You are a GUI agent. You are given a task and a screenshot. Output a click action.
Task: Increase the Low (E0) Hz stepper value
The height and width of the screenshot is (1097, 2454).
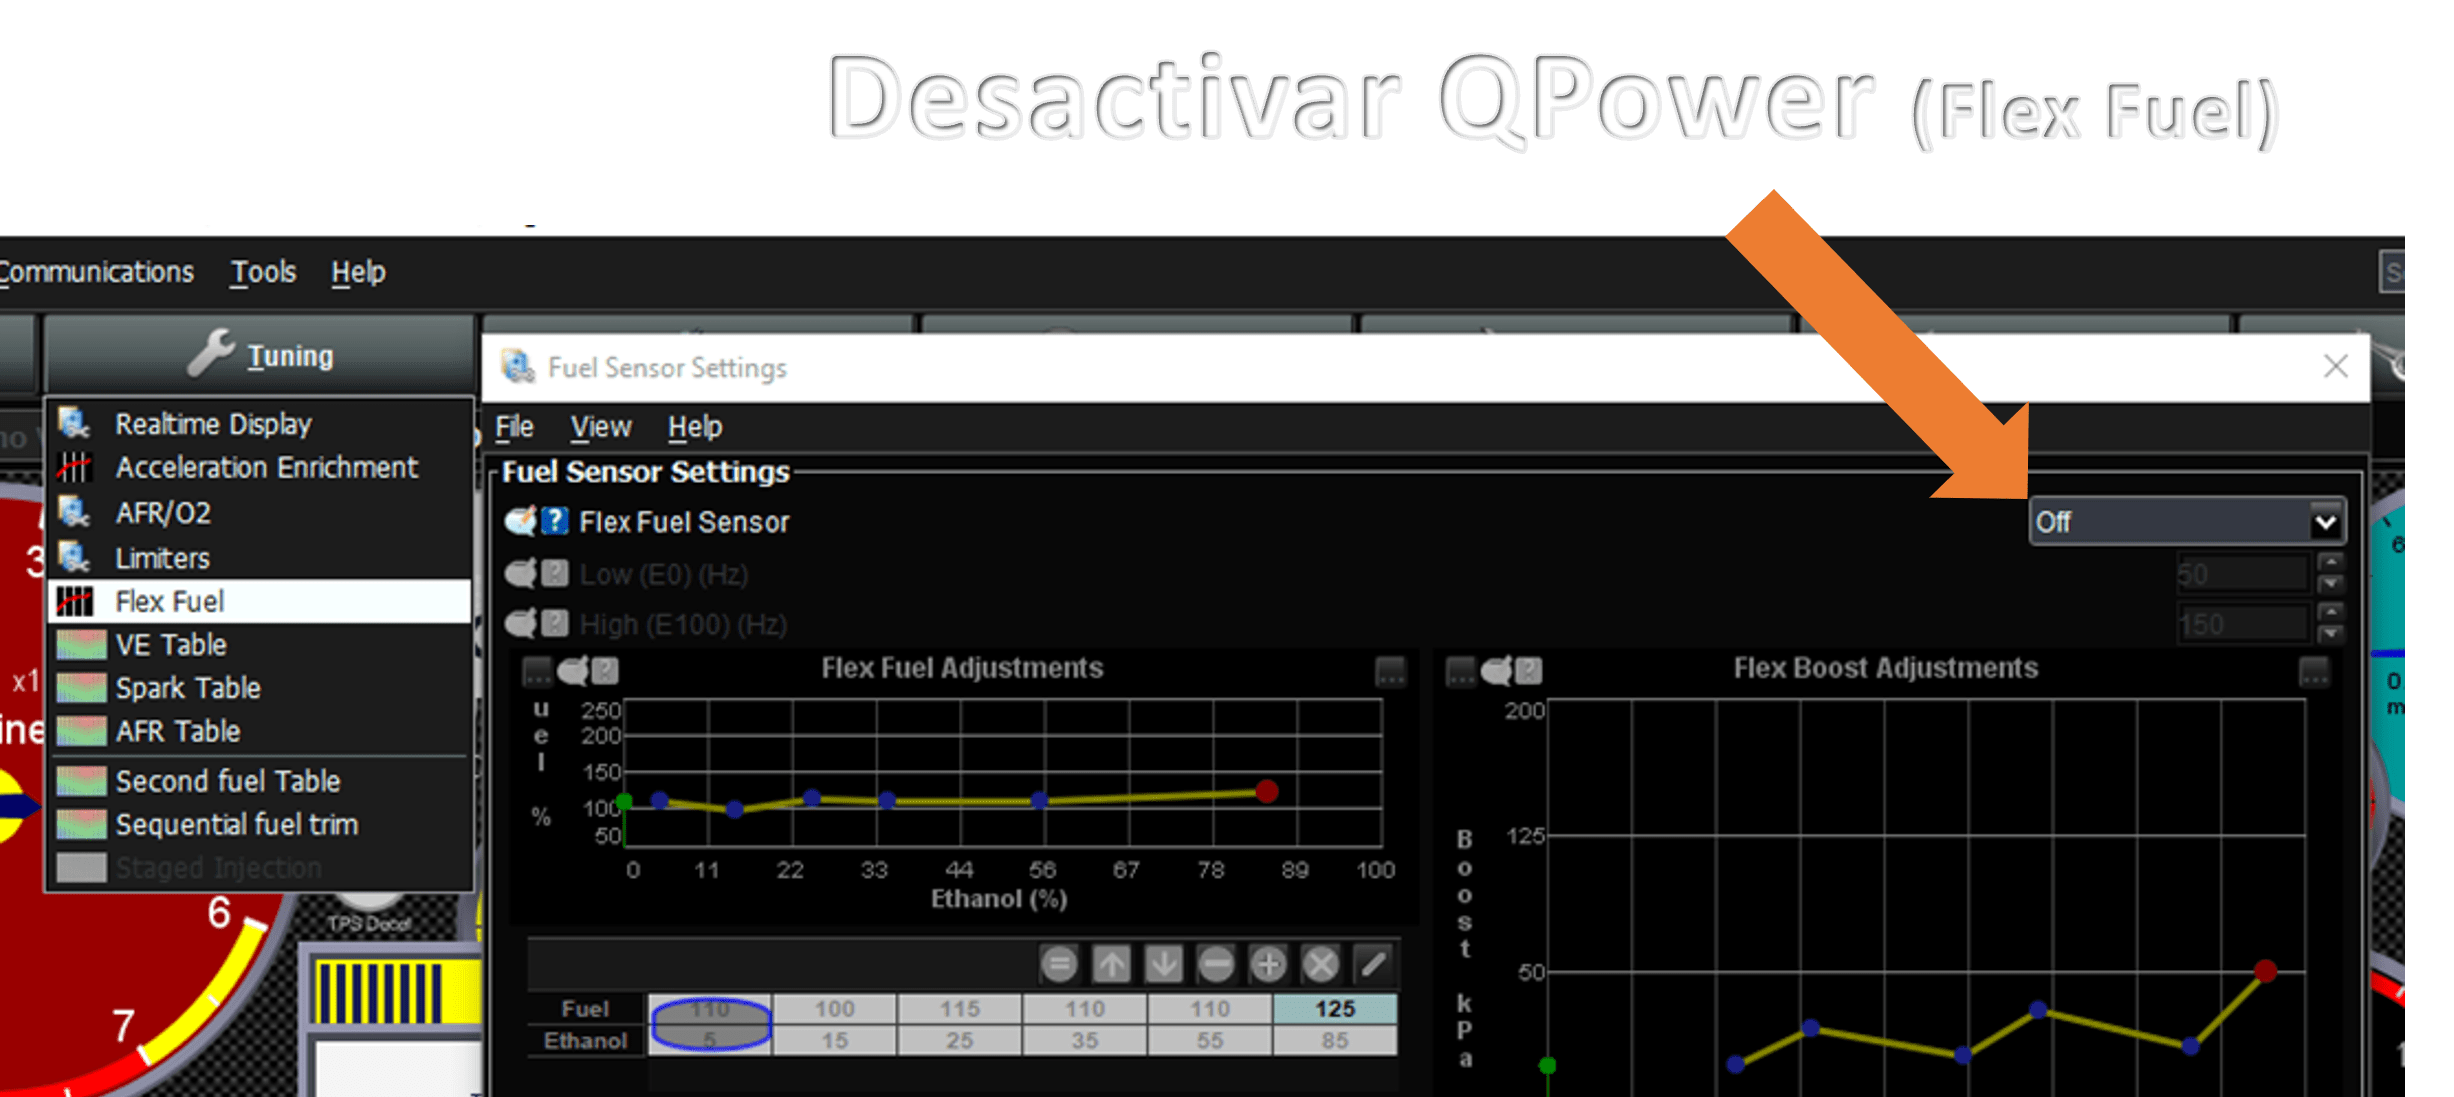coord(2331,563)
